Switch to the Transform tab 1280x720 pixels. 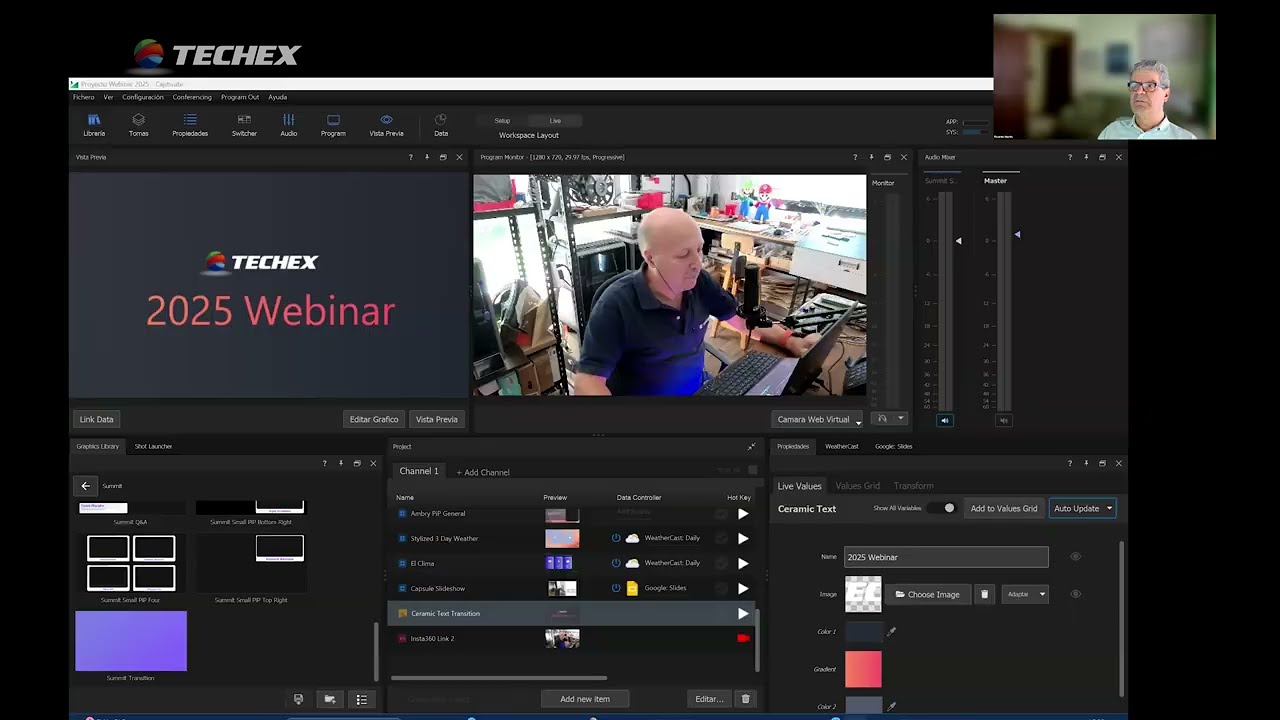[914, 486]
